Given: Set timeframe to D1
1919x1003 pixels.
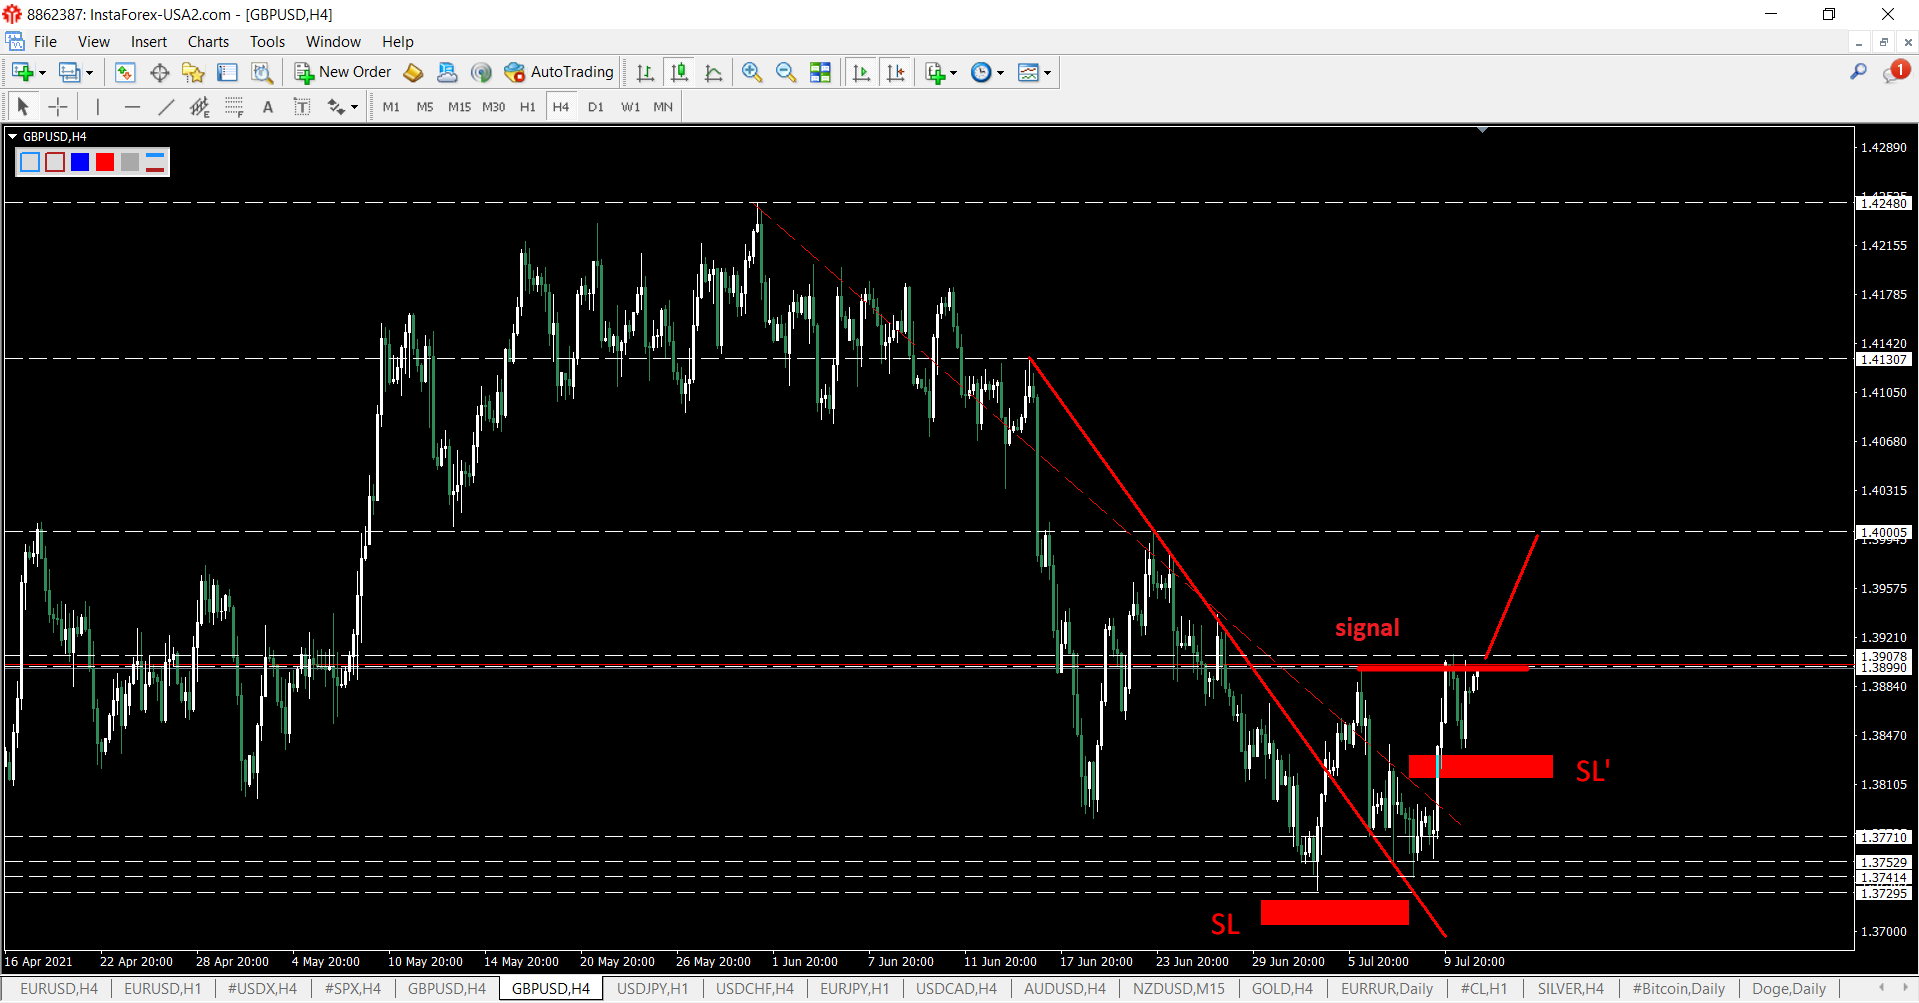Looking at the screenshot, I should [x=596, y=107].
